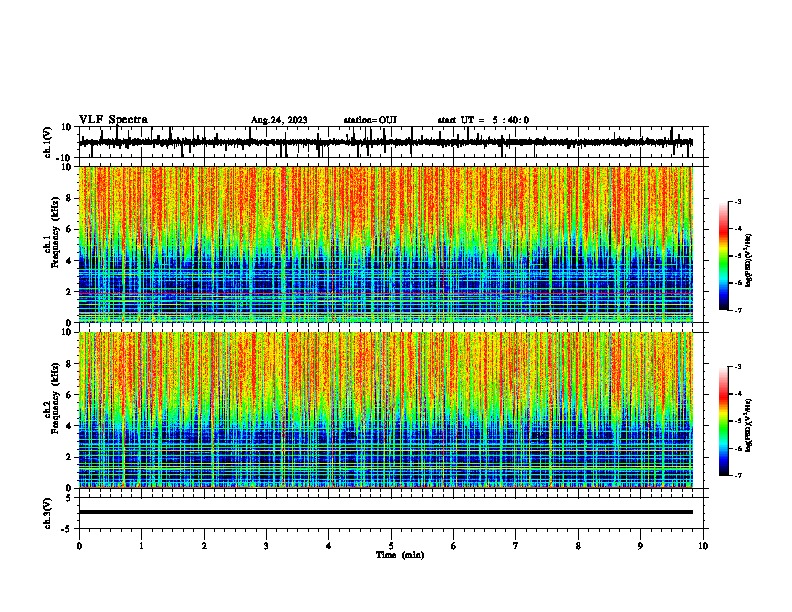This screenshot has width=792, height=612.
Task: Click the ch.3 flat voltage trace
Action: click(x=386, y=512)
